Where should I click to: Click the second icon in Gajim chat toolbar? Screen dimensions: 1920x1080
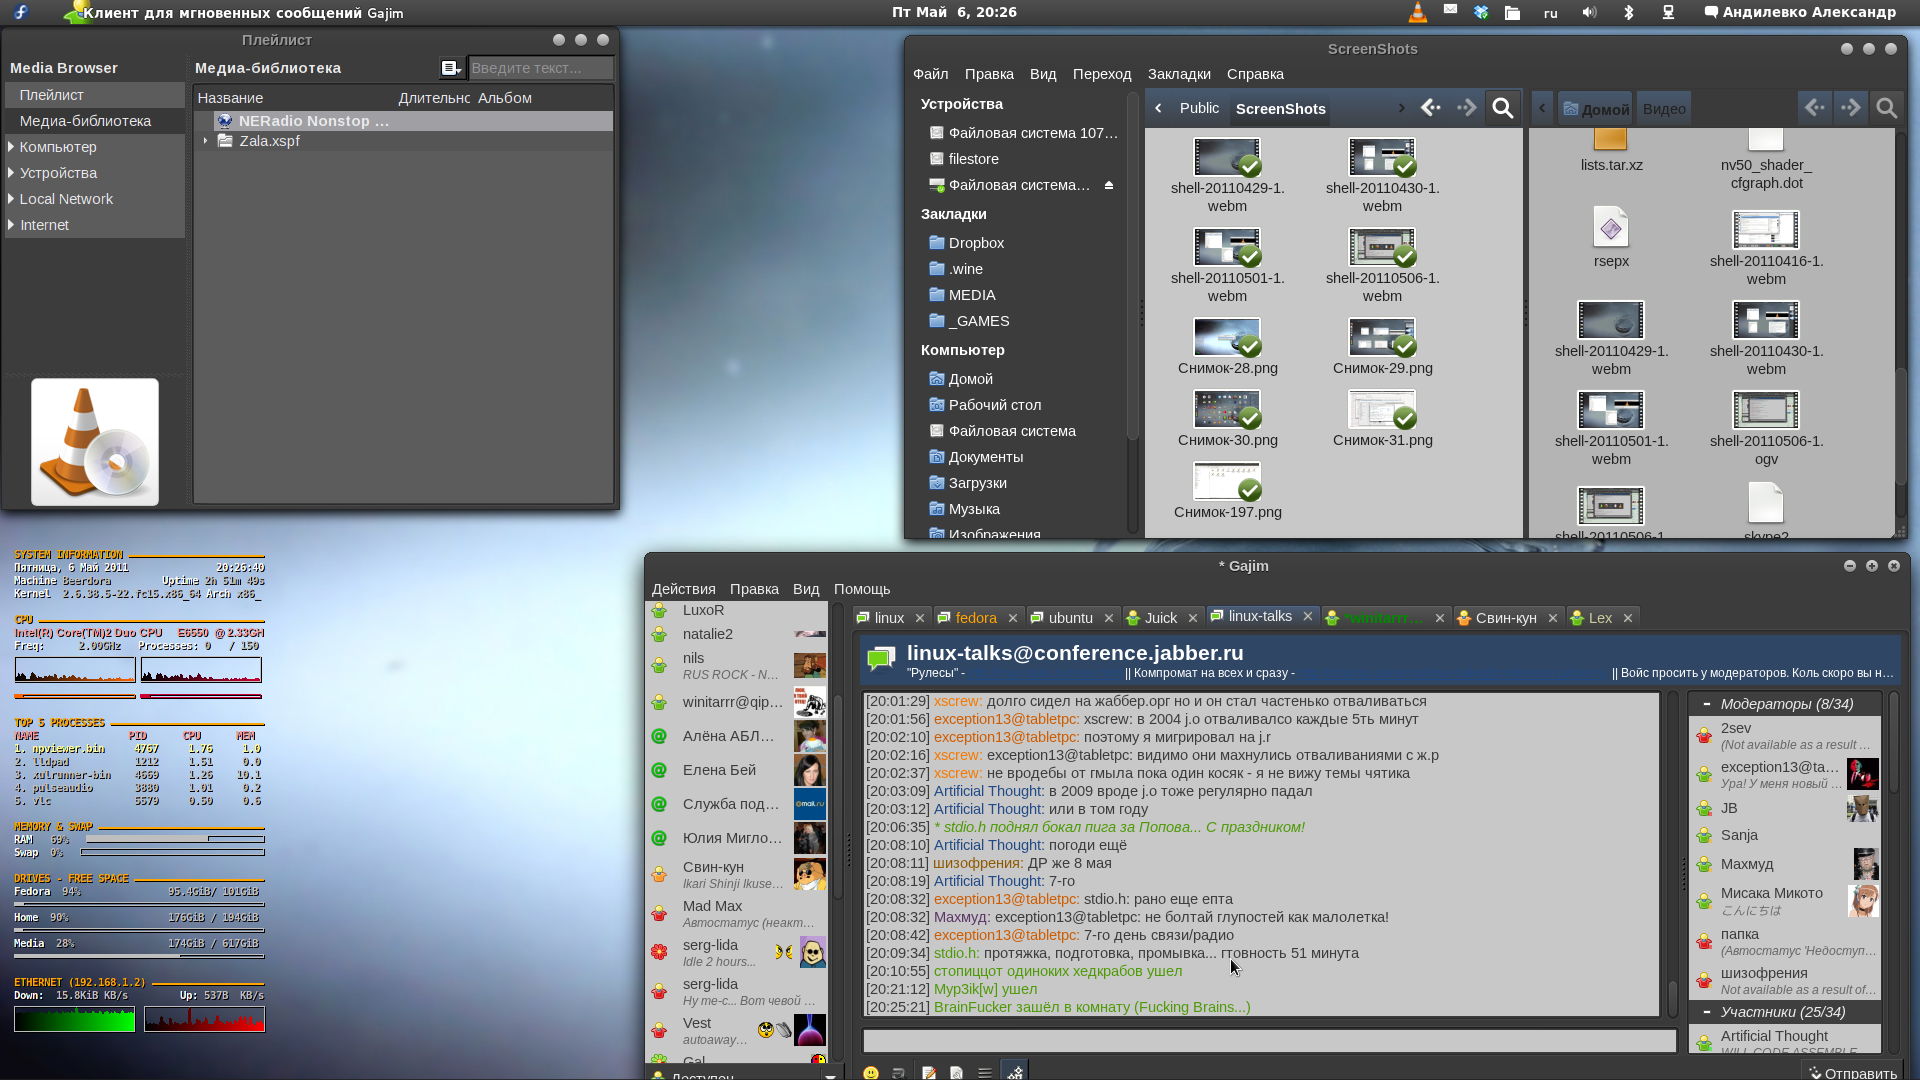pyautogui.click(x=899, y=1072)
